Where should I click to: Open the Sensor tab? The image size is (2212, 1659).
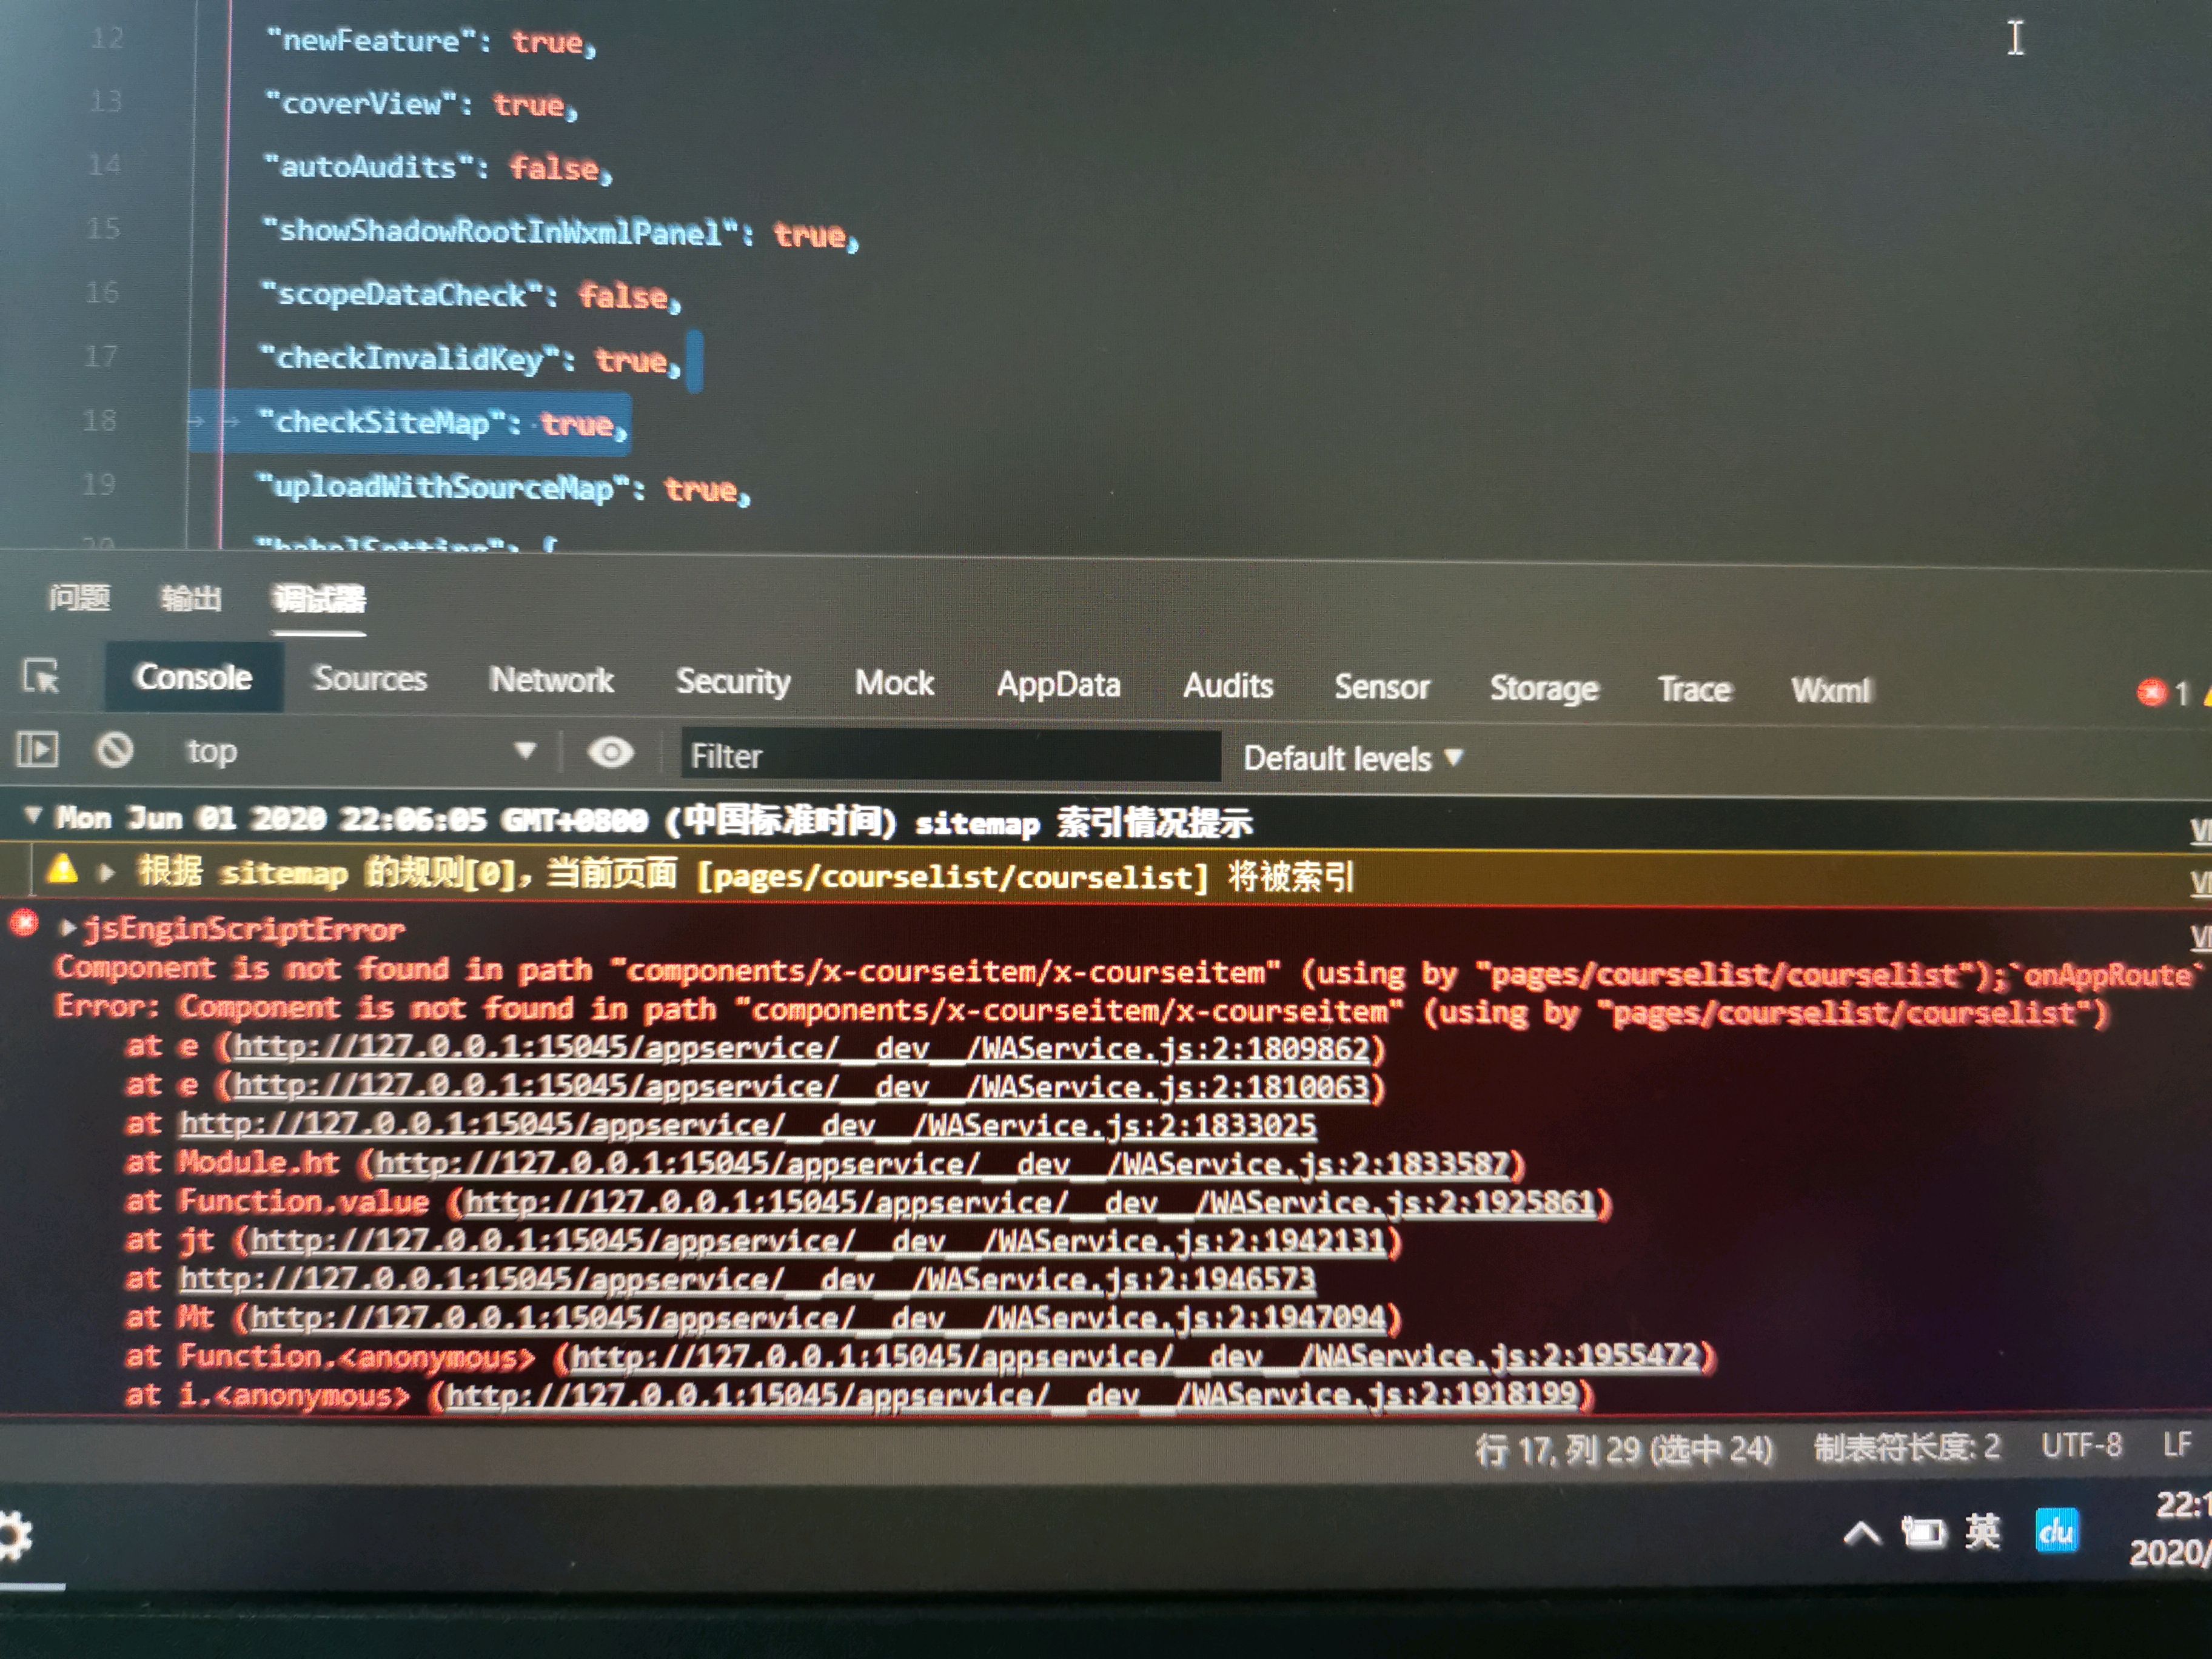1382,687
